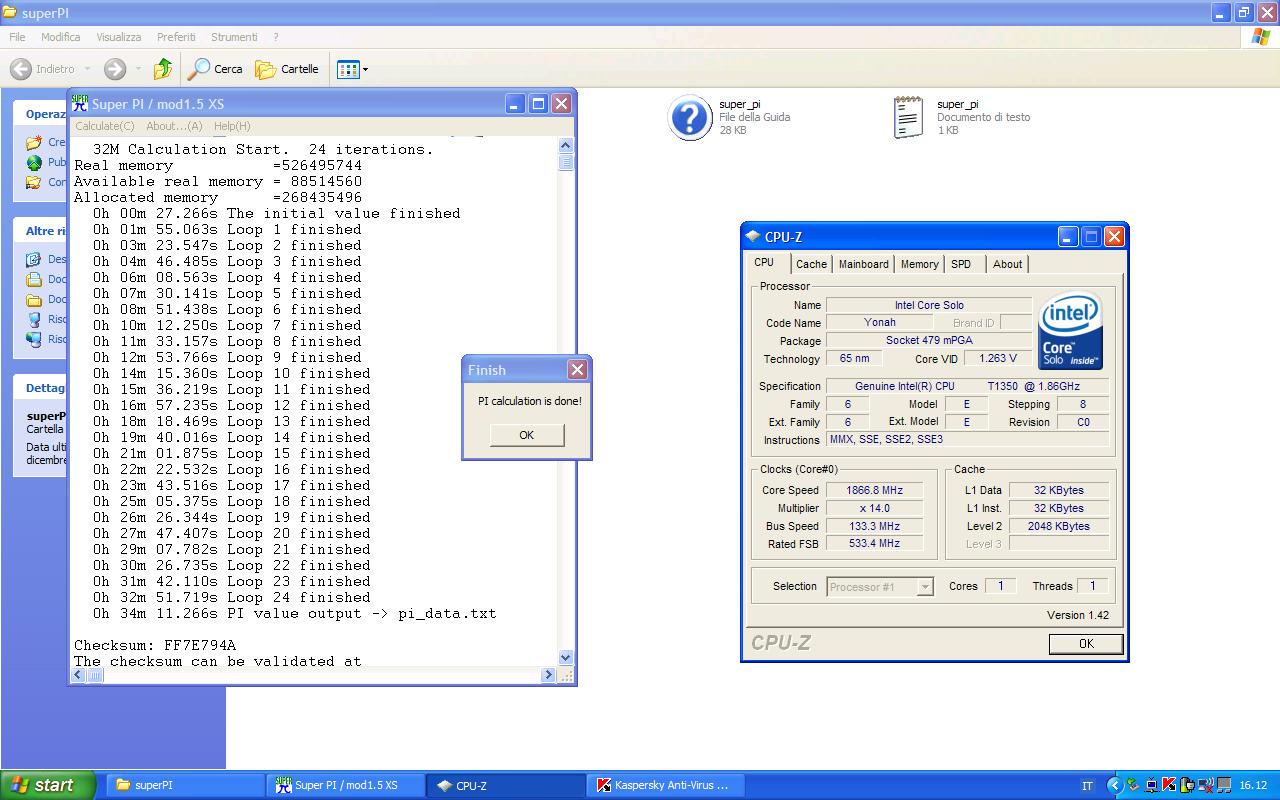Click the Super PI title bar icon
The width and height of the screenshot is (1280, 800).
point(80,103)
